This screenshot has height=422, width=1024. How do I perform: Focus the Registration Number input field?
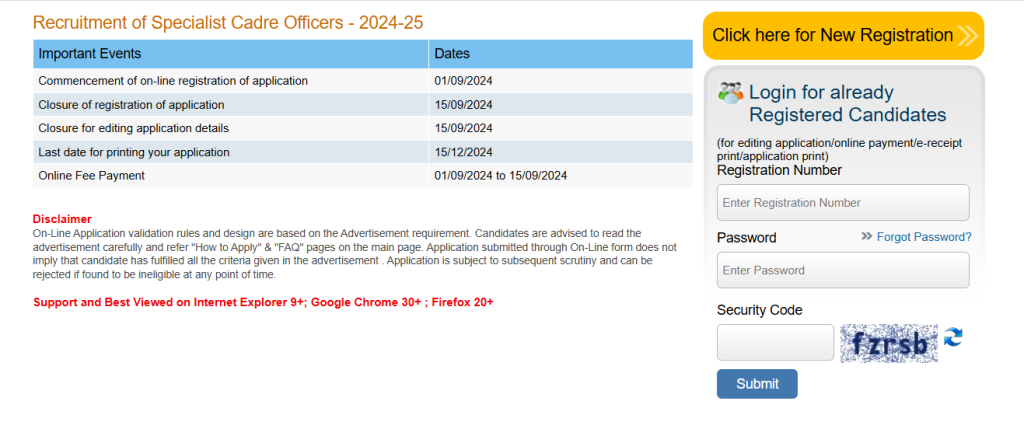point(843,203)
